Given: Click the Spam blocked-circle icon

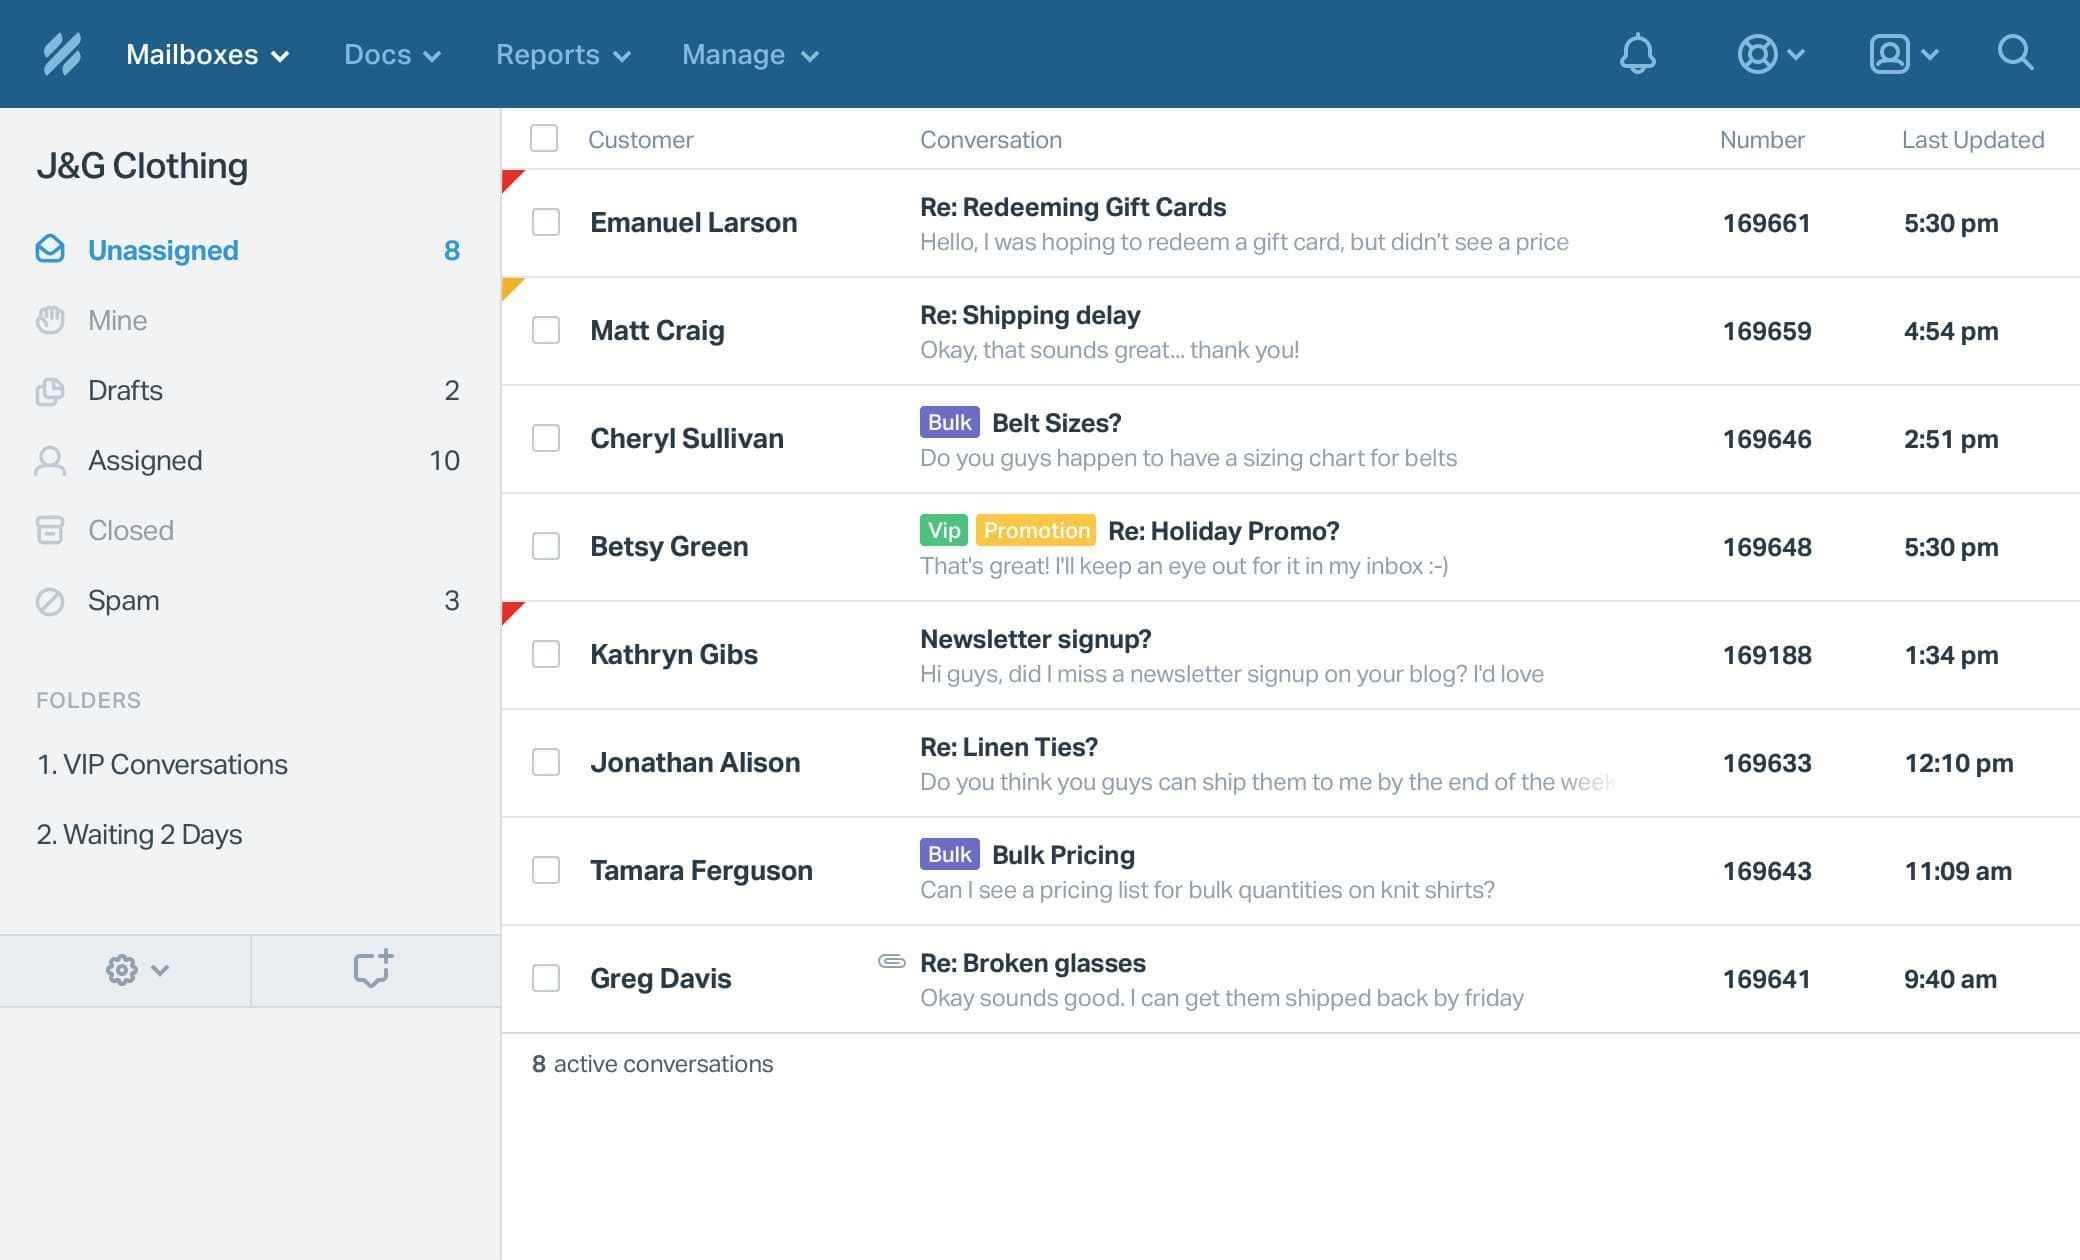Looking at the screenshot, I should [x=50, y=601].
